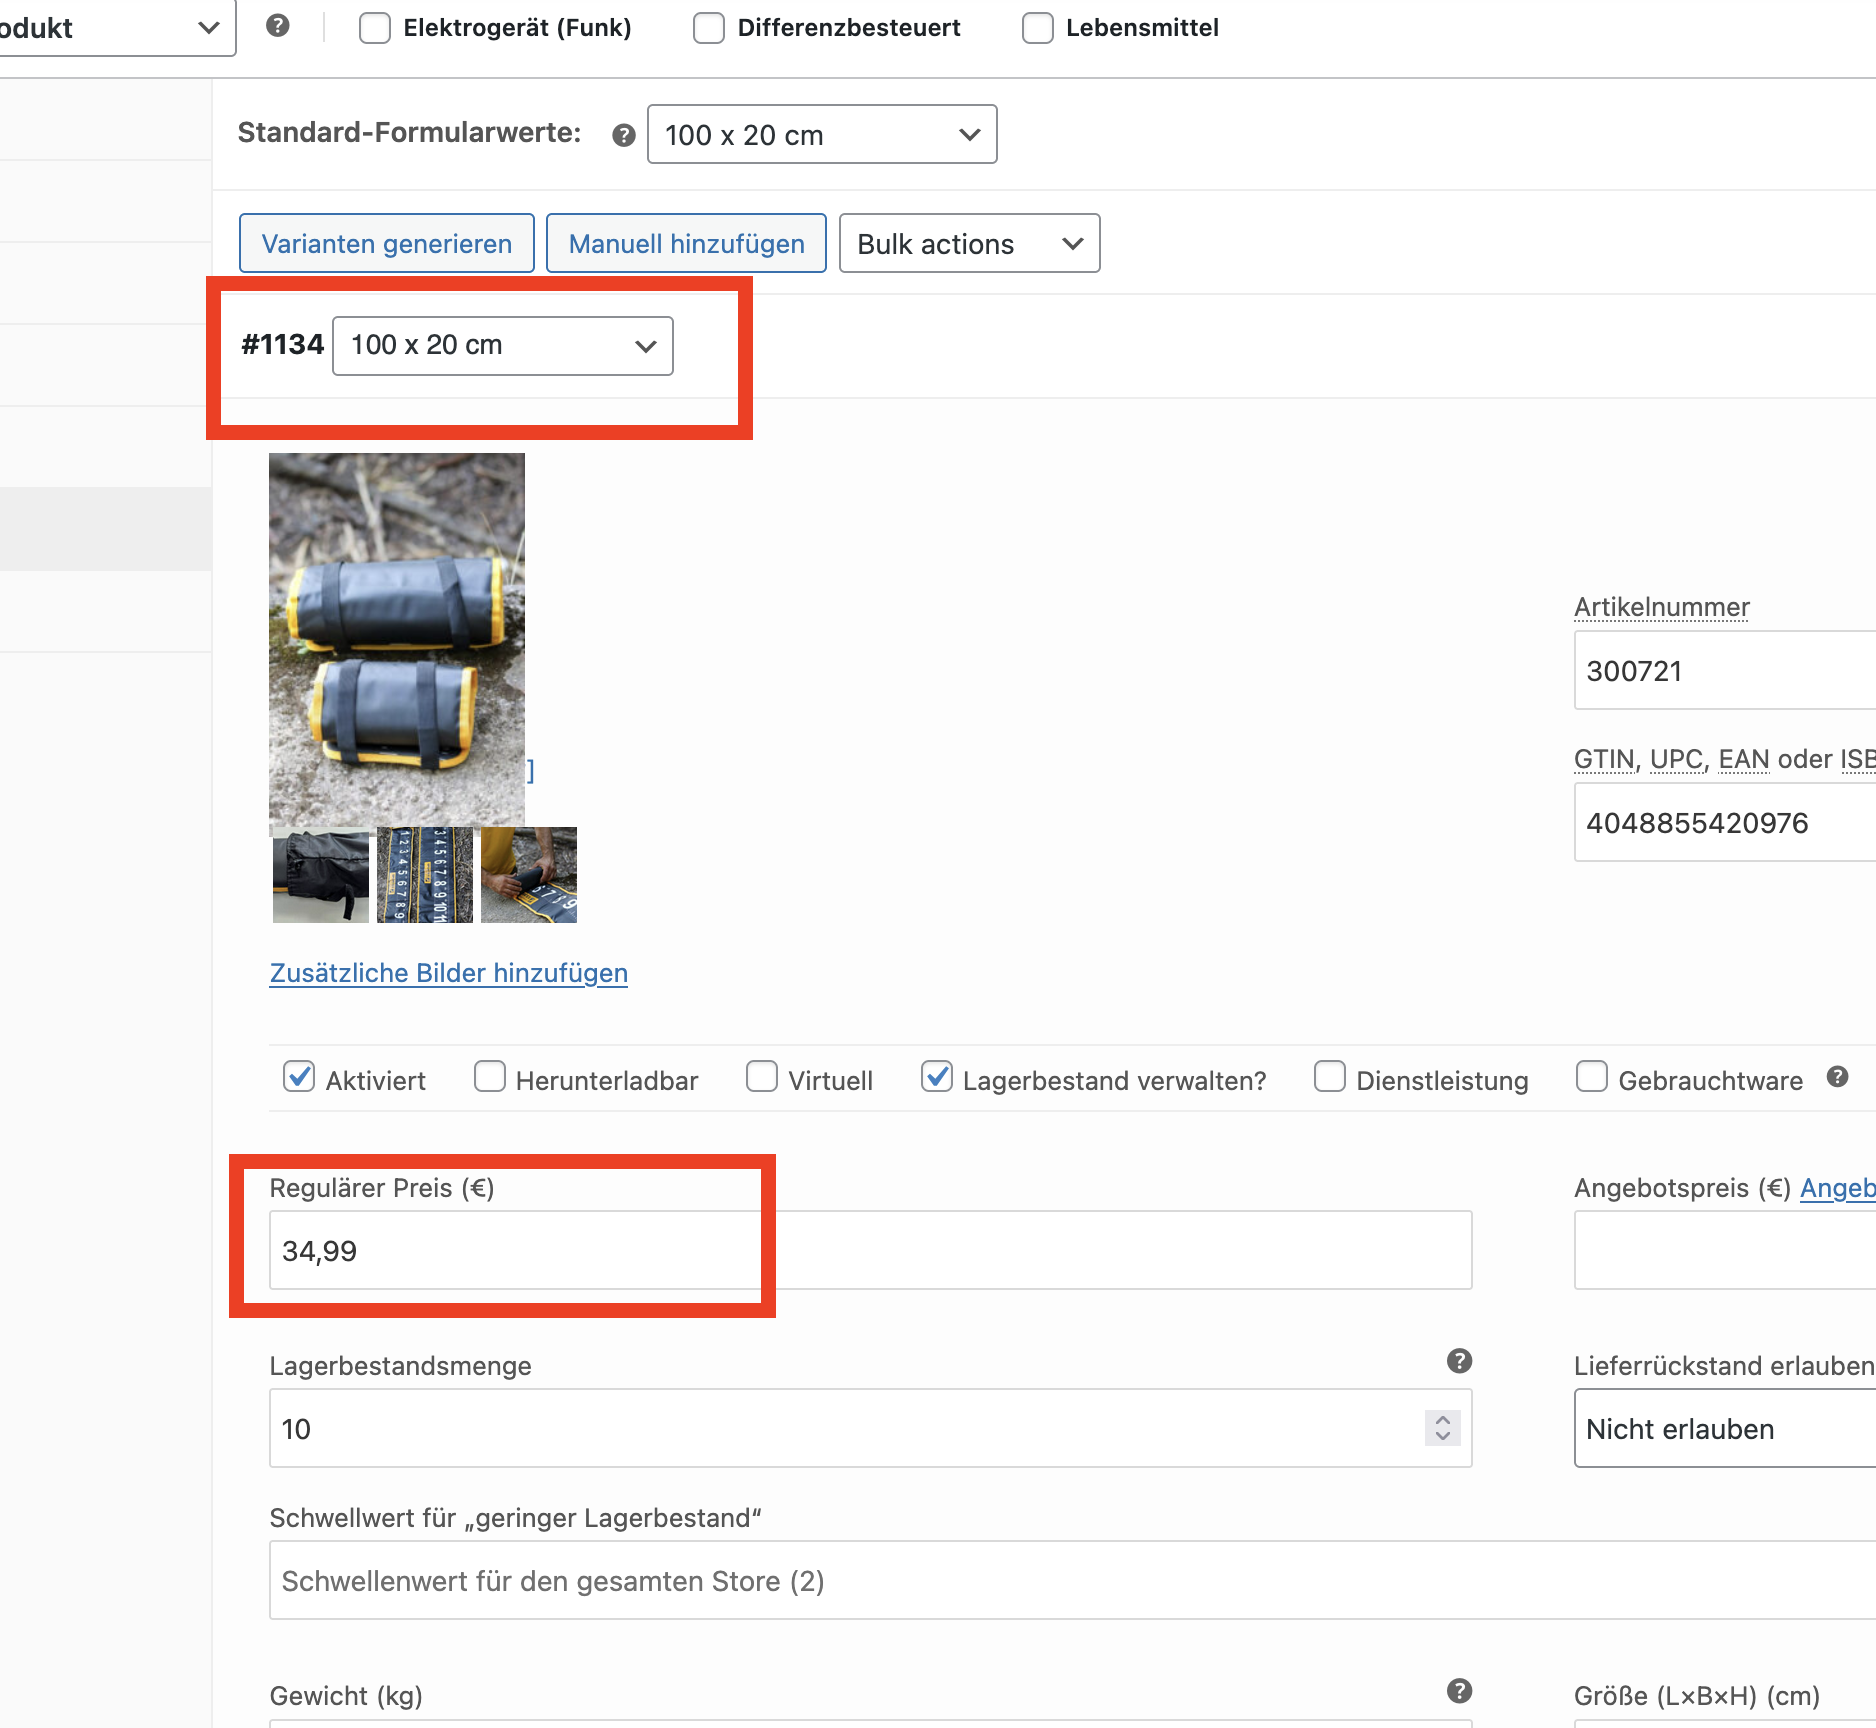Open Standard-Formularwerte size dropdown
Screen dimensions: 1876x1728
(x=821, y=135)
